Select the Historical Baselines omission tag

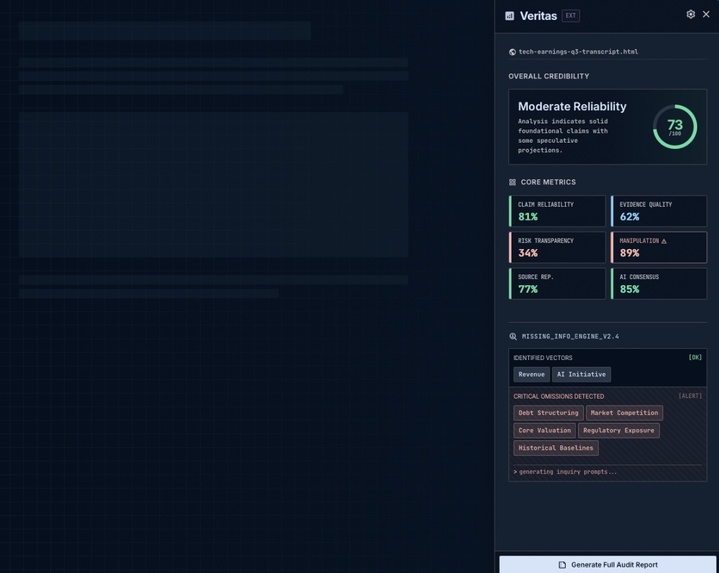556,448
